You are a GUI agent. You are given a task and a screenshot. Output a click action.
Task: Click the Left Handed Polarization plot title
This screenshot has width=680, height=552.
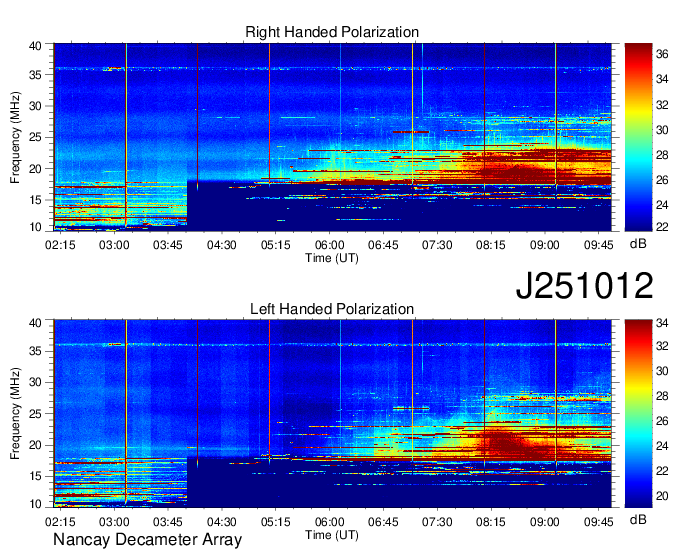point(332,310)
